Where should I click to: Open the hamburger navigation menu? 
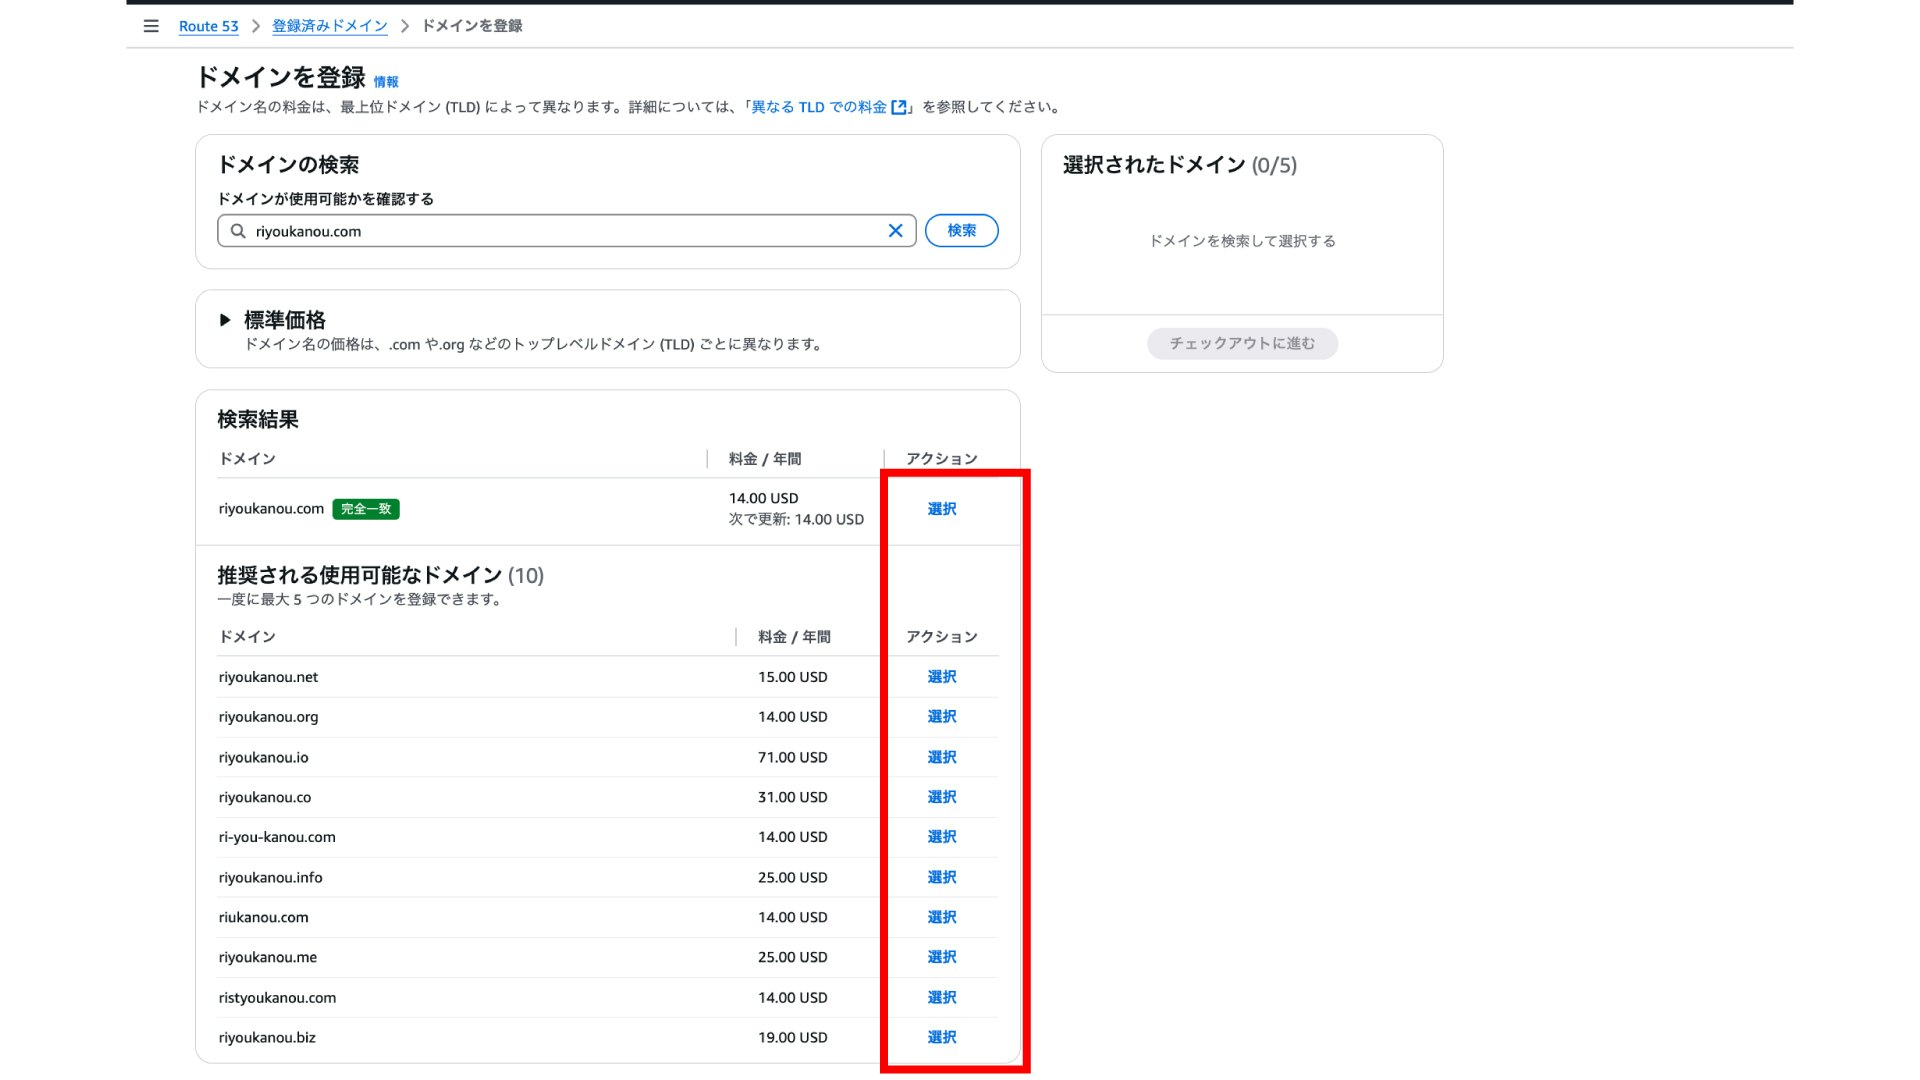151,26
